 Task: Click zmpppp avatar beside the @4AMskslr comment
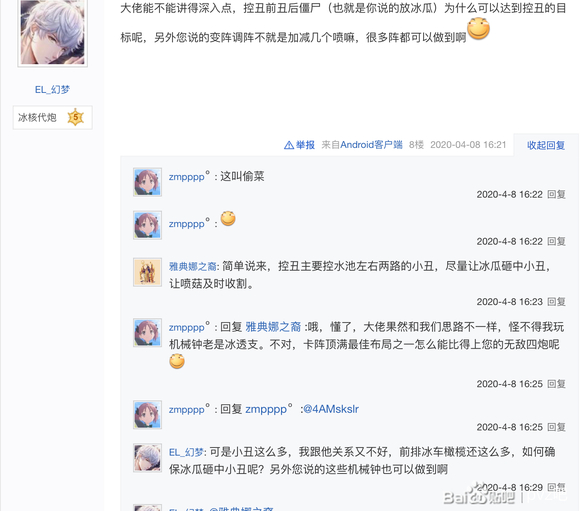pos(147,414)
